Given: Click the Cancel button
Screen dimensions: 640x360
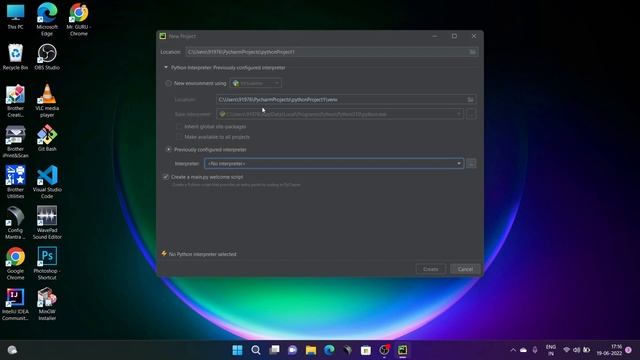Looking at the screenshot, I should click(x=465, y=269).
